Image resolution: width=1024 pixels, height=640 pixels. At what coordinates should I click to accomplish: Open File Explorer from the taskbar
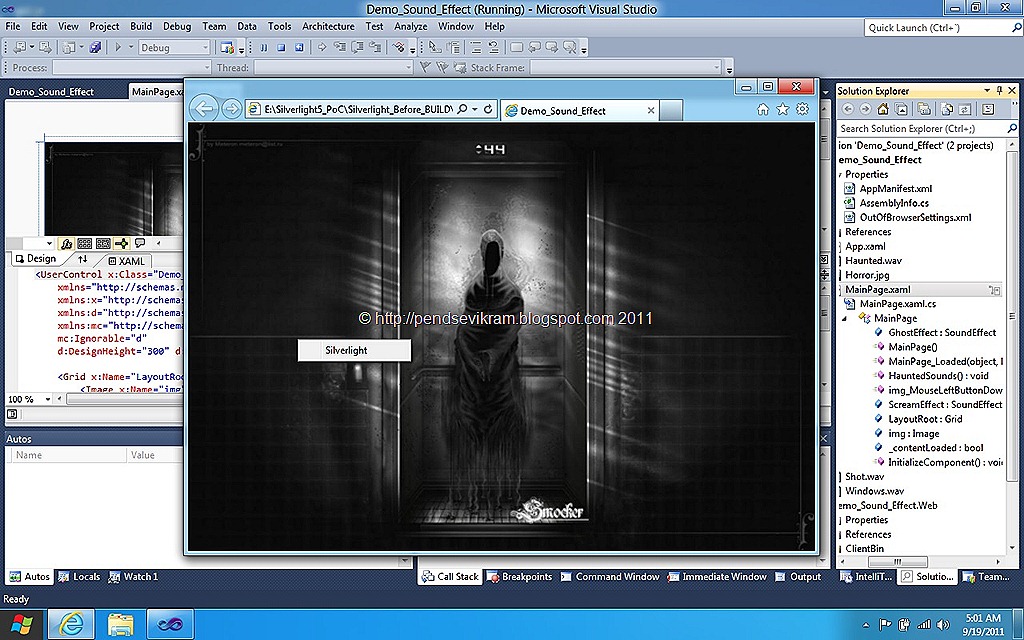[120, 624]
